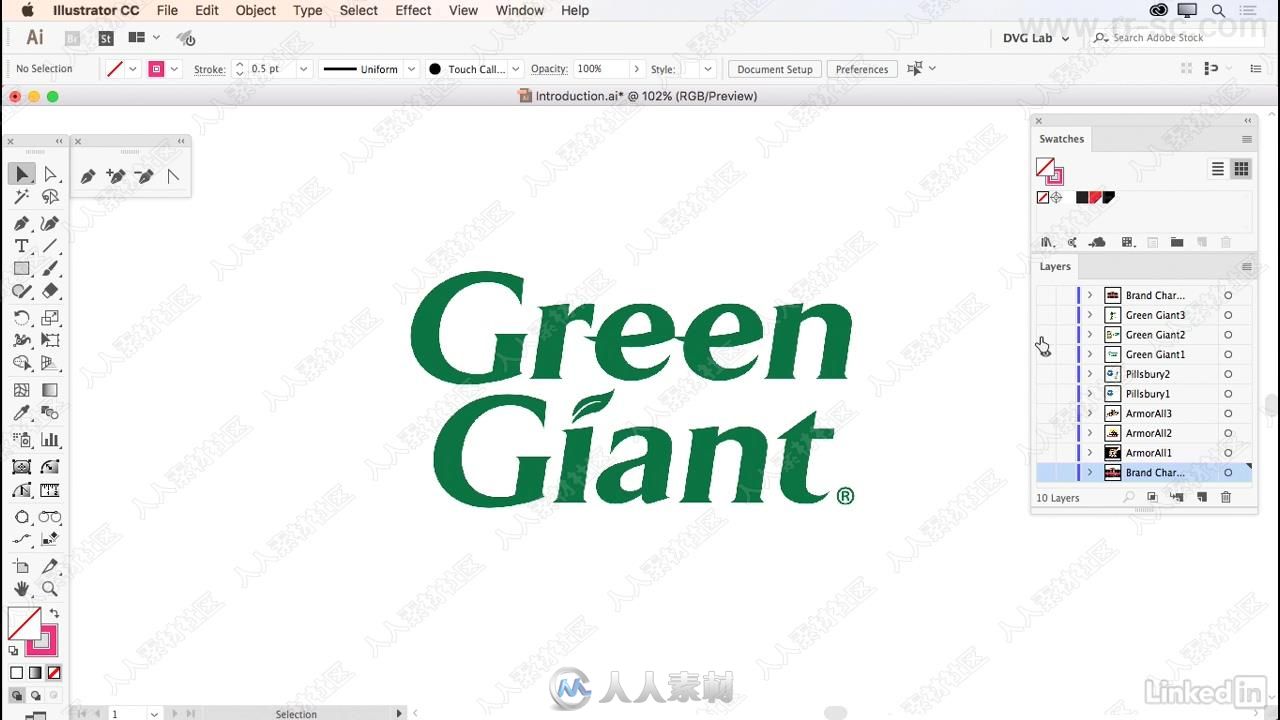
Task: Open the DVG Lab workspace switcher
Action: (1036, 38)
